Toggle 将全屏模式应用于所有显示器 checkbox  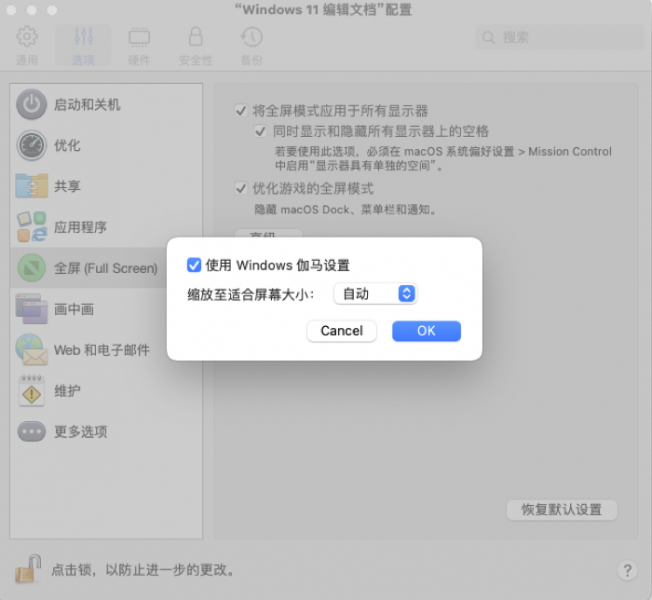tap(241, 111)
